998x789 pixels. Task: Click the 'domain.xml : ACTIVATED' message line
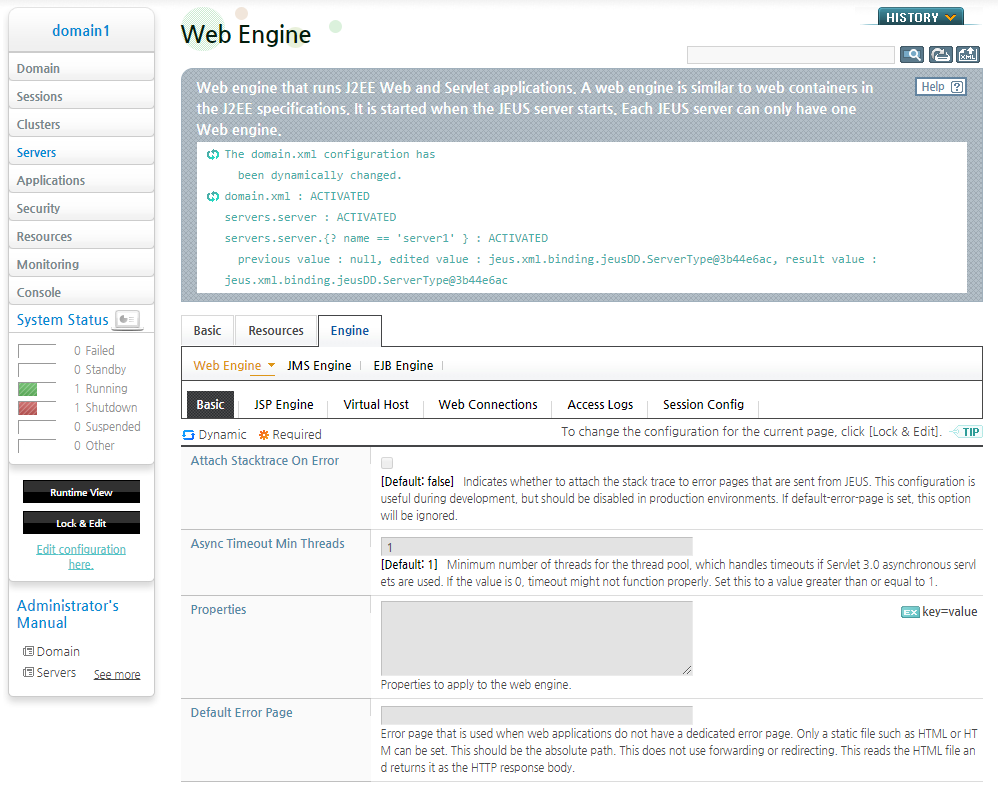pos(297,196)
